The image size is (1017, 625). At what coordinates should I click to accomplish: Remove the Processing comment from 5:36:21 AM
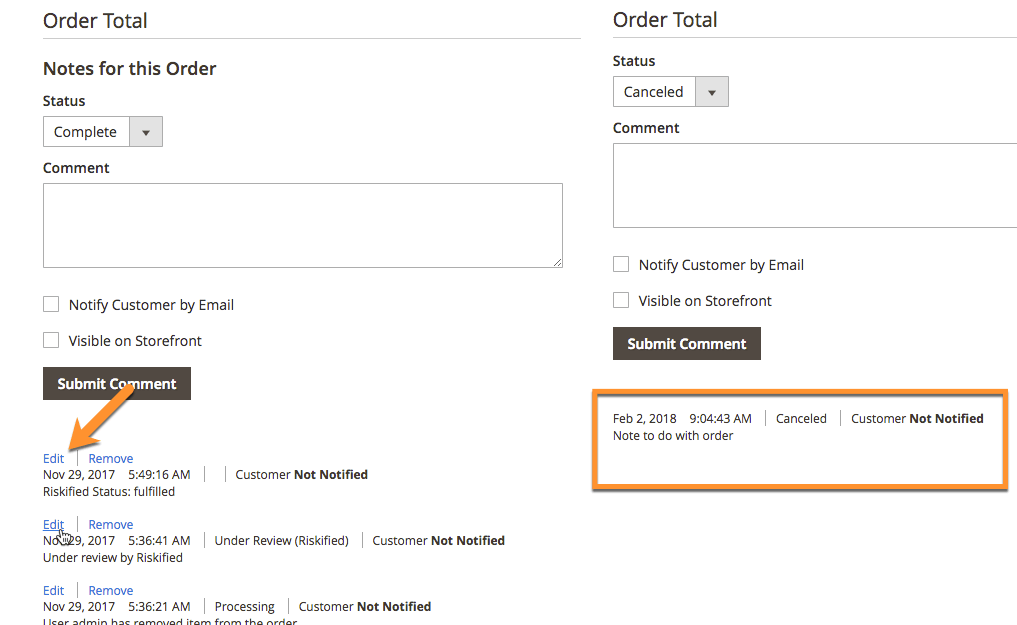tap(110, 591)
